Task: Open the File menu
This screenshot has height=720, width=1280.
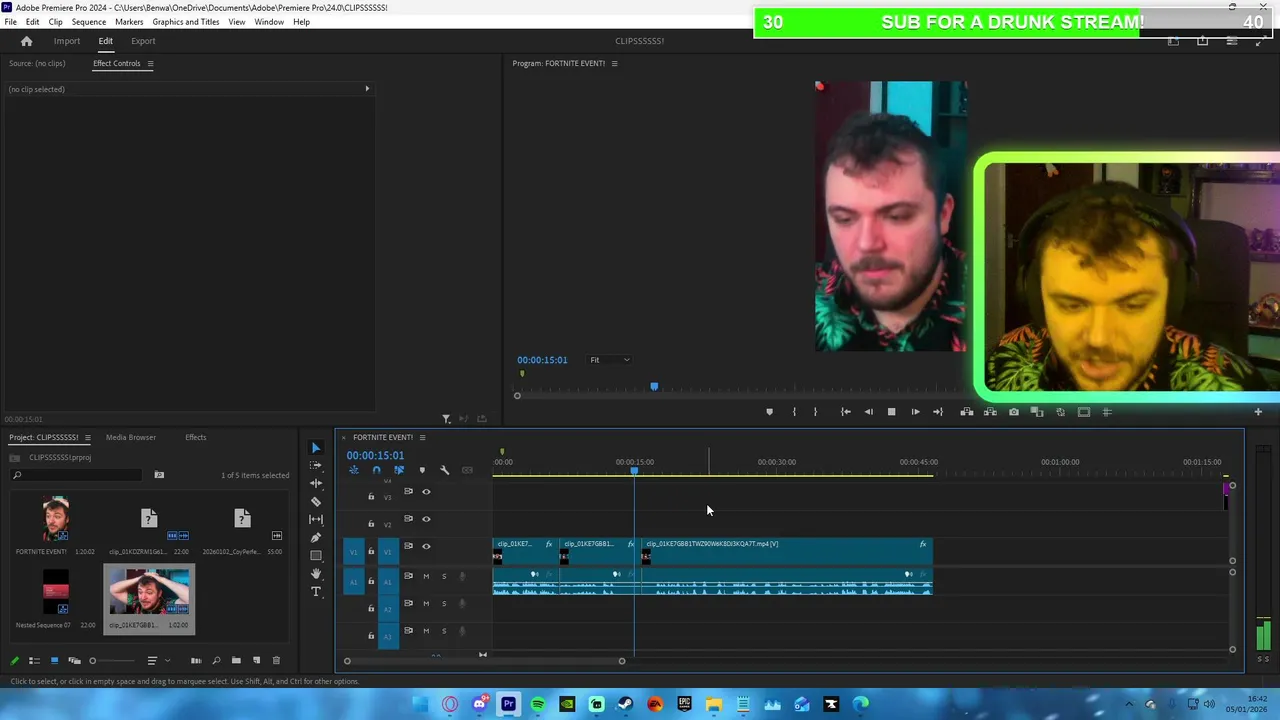Action: (x=10, y=22)
